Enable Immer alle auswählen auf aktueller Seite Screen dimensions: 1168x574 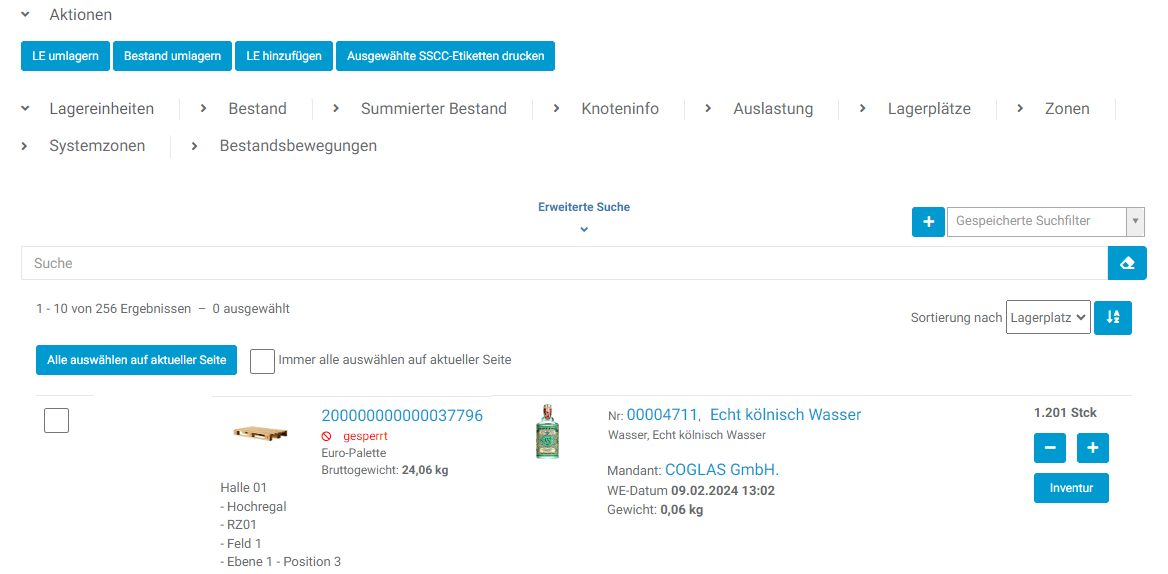(x=262, y=360)
